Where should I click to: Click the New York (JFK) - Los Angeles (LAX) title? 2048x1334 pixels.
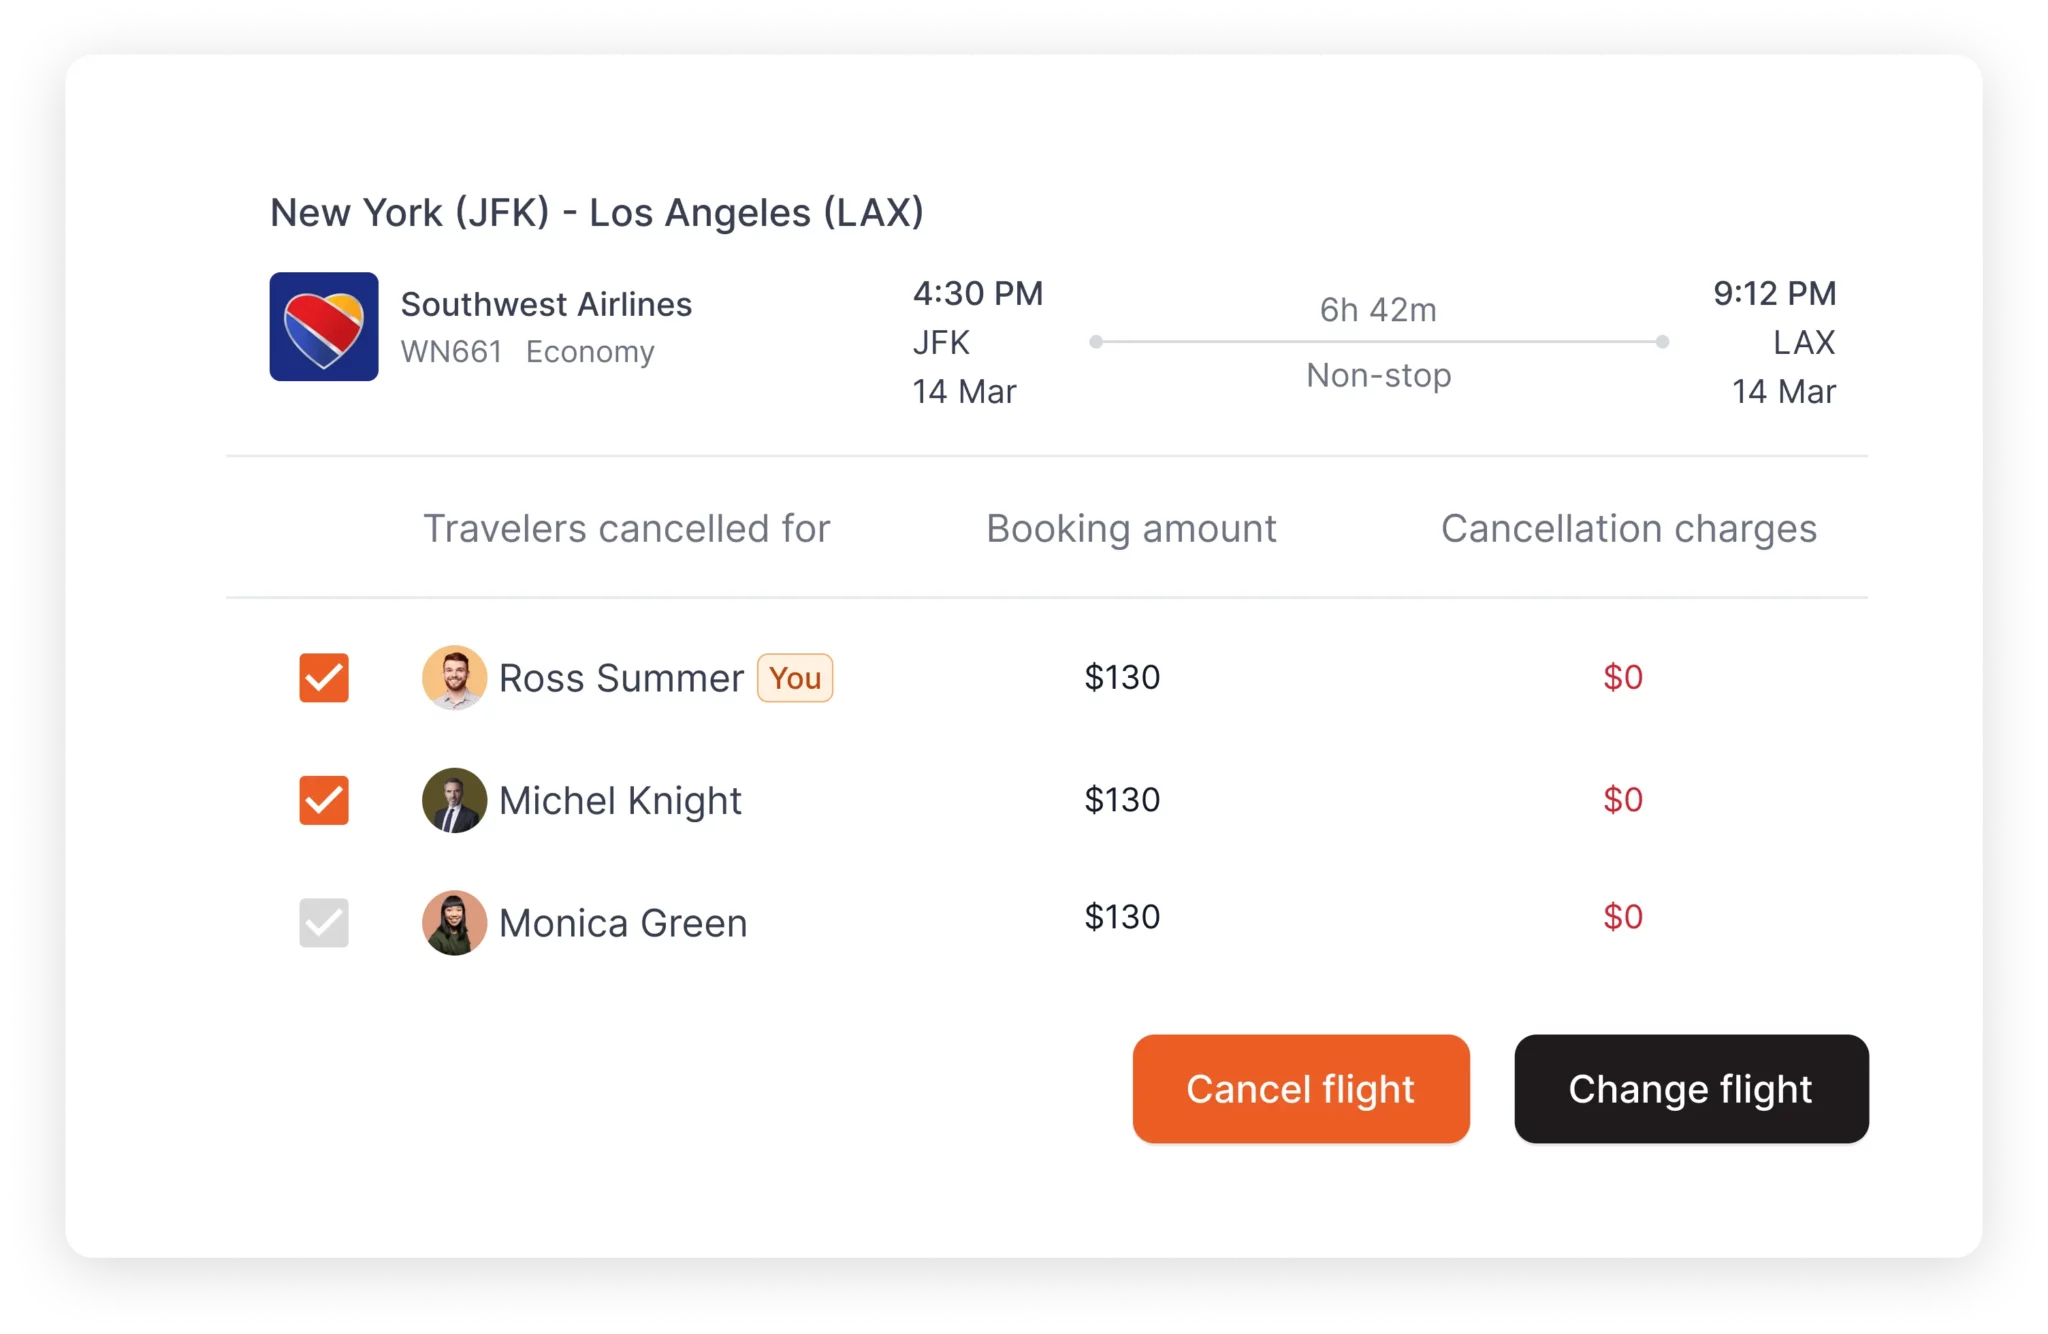[596, 211]
